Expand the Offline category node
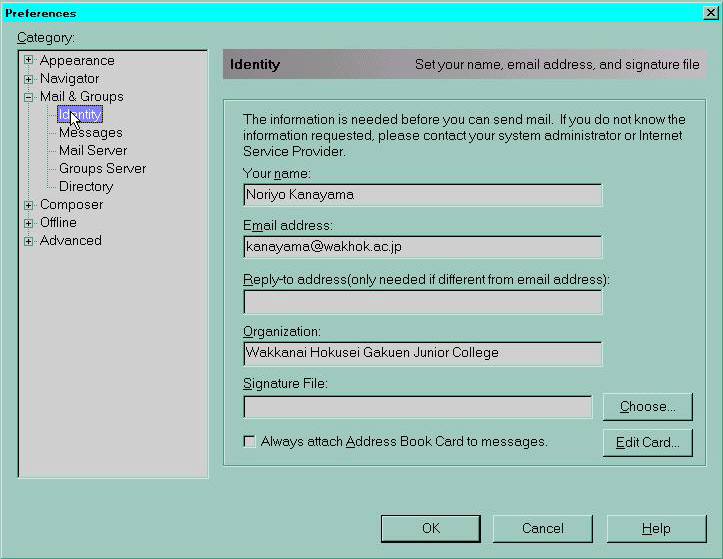The image size is (723, 559). (x=29, y=223)
